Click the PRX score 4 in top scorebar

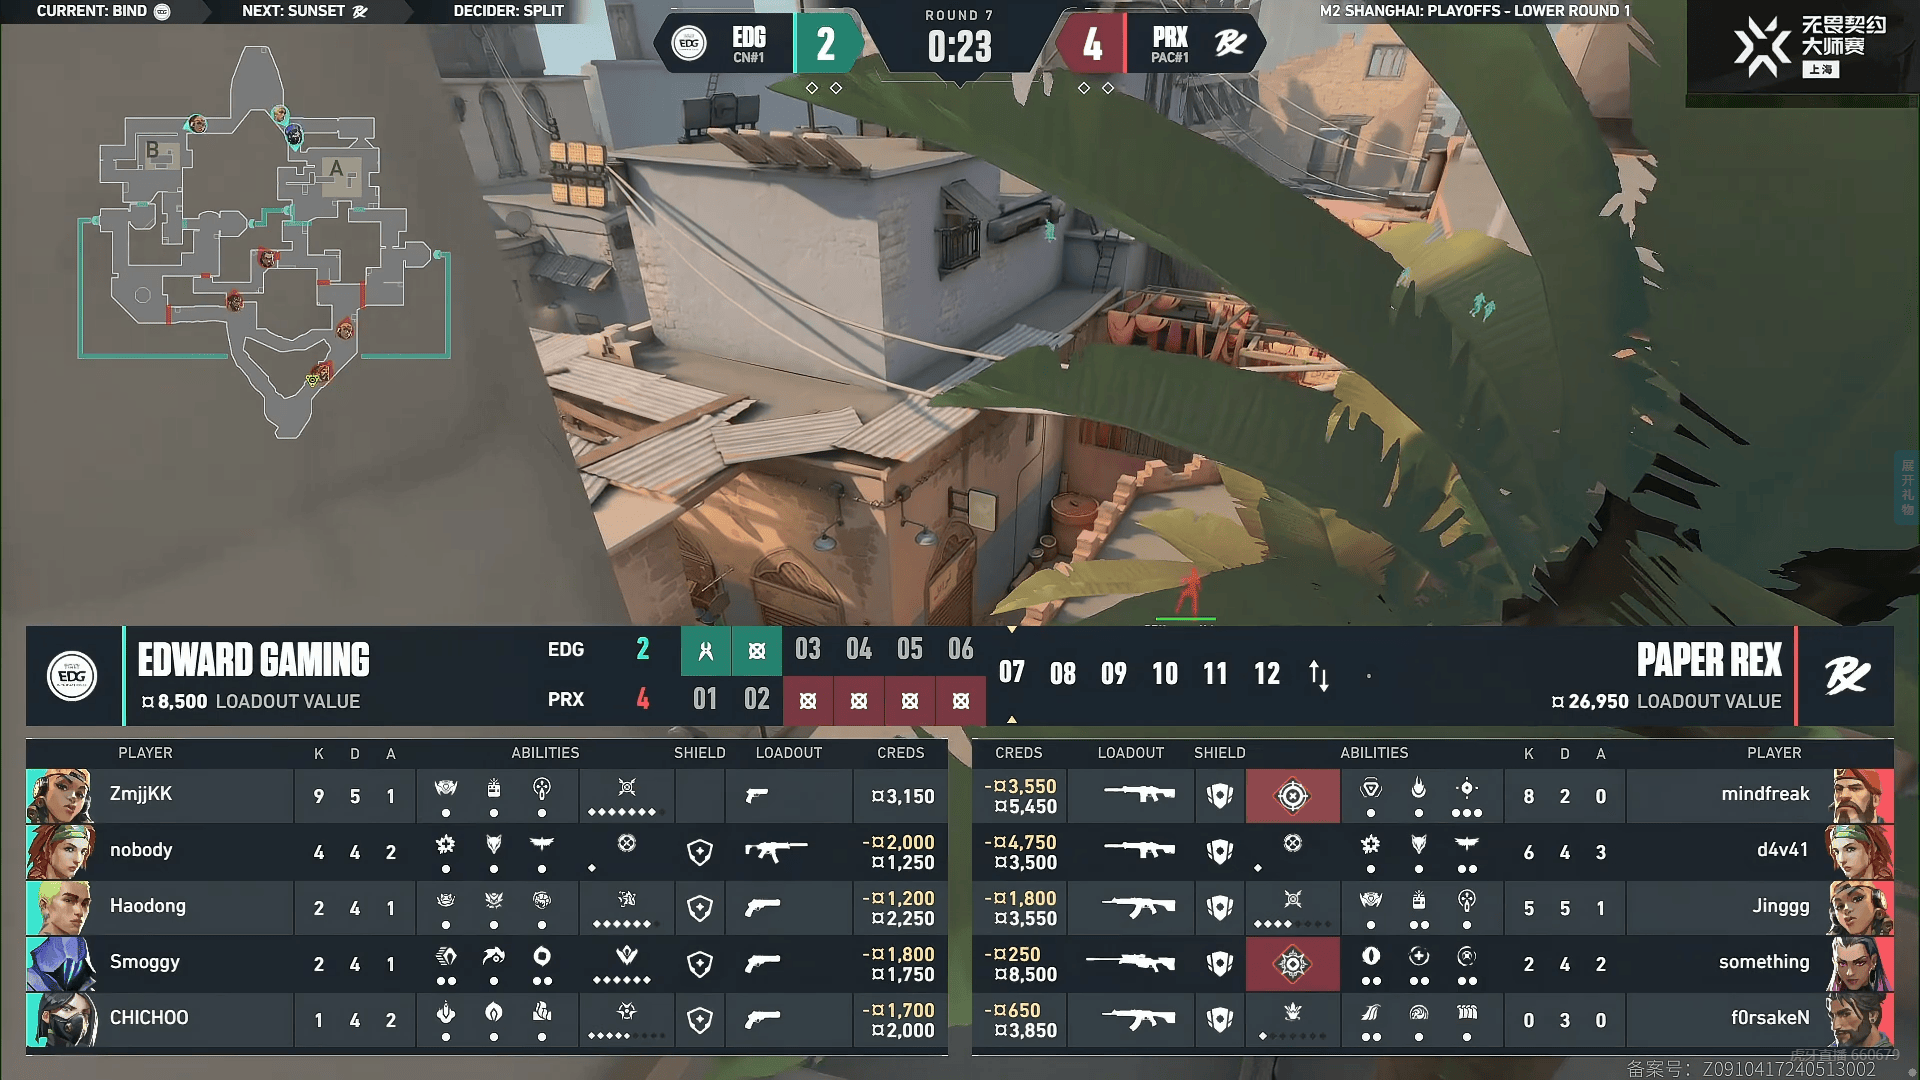point(1093,44)
